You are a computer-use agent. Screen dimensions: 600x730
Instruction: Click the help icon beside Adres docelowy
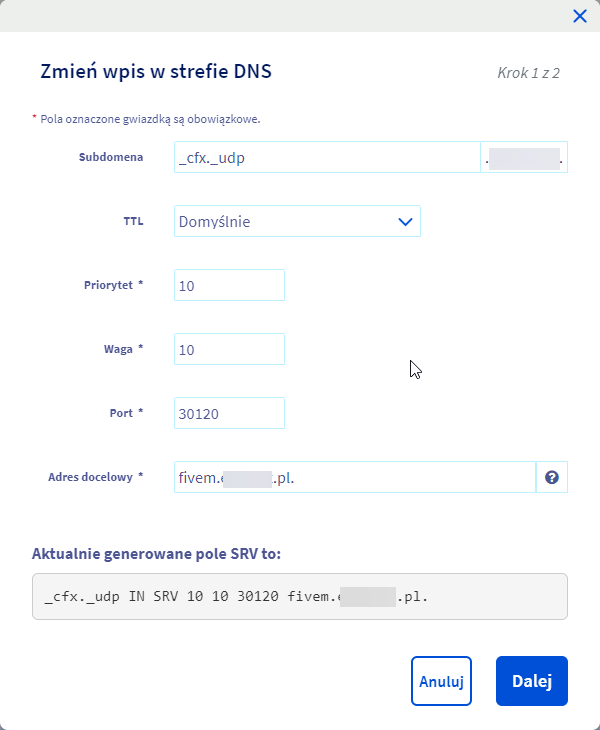(551, 478)
